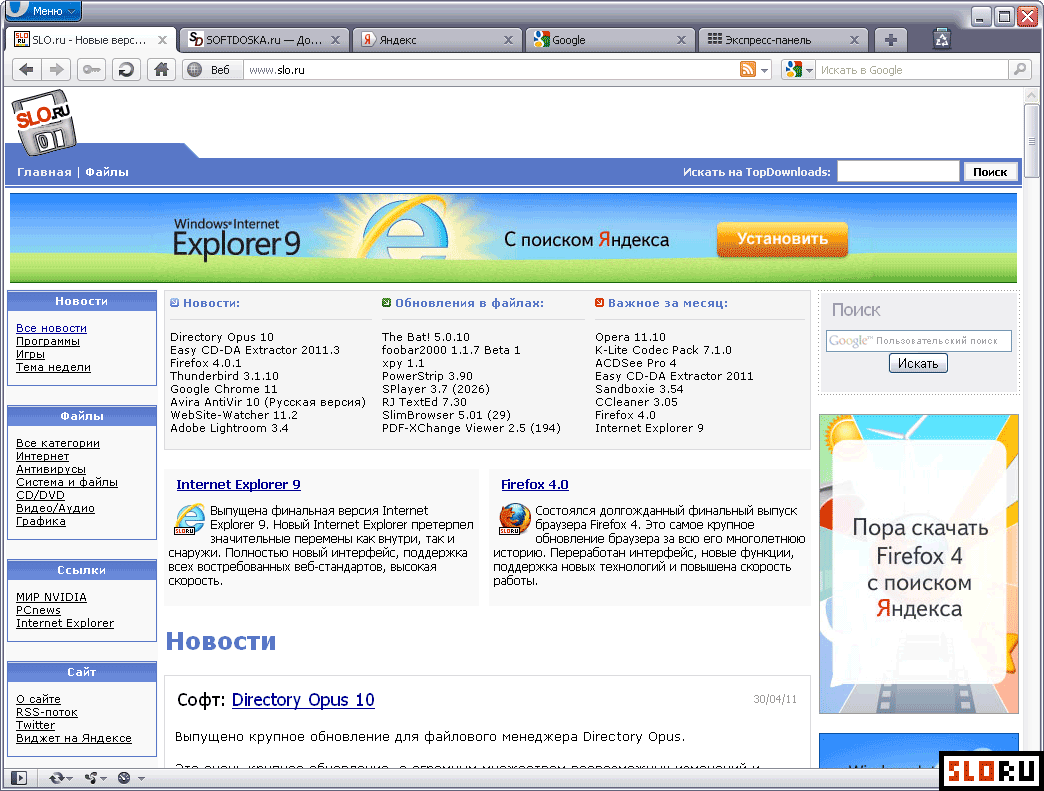This screenshot has height=791, width=1044.
Task: Close the SLO.ru tab
Action: (162, 40)
